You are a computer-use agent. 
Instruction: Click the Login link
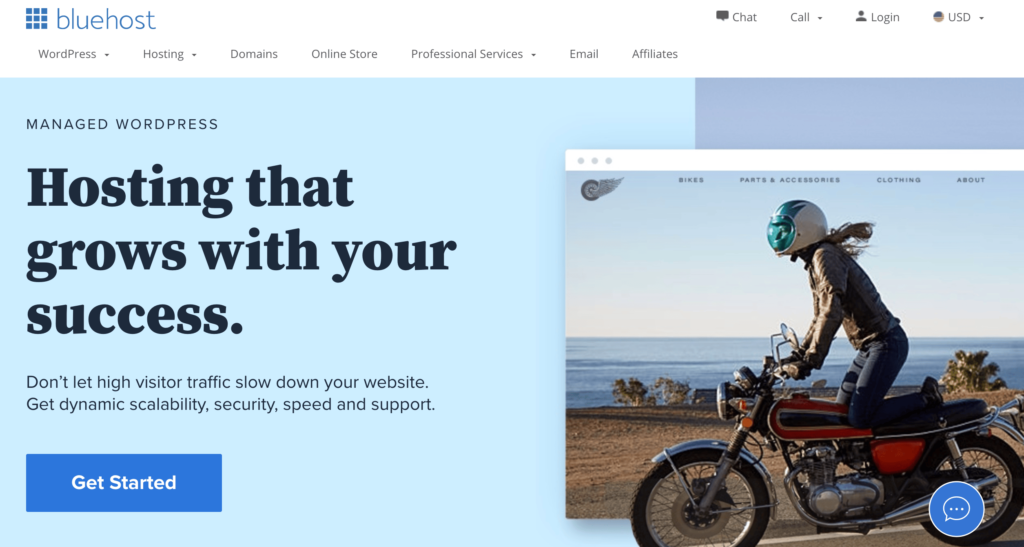885,18
